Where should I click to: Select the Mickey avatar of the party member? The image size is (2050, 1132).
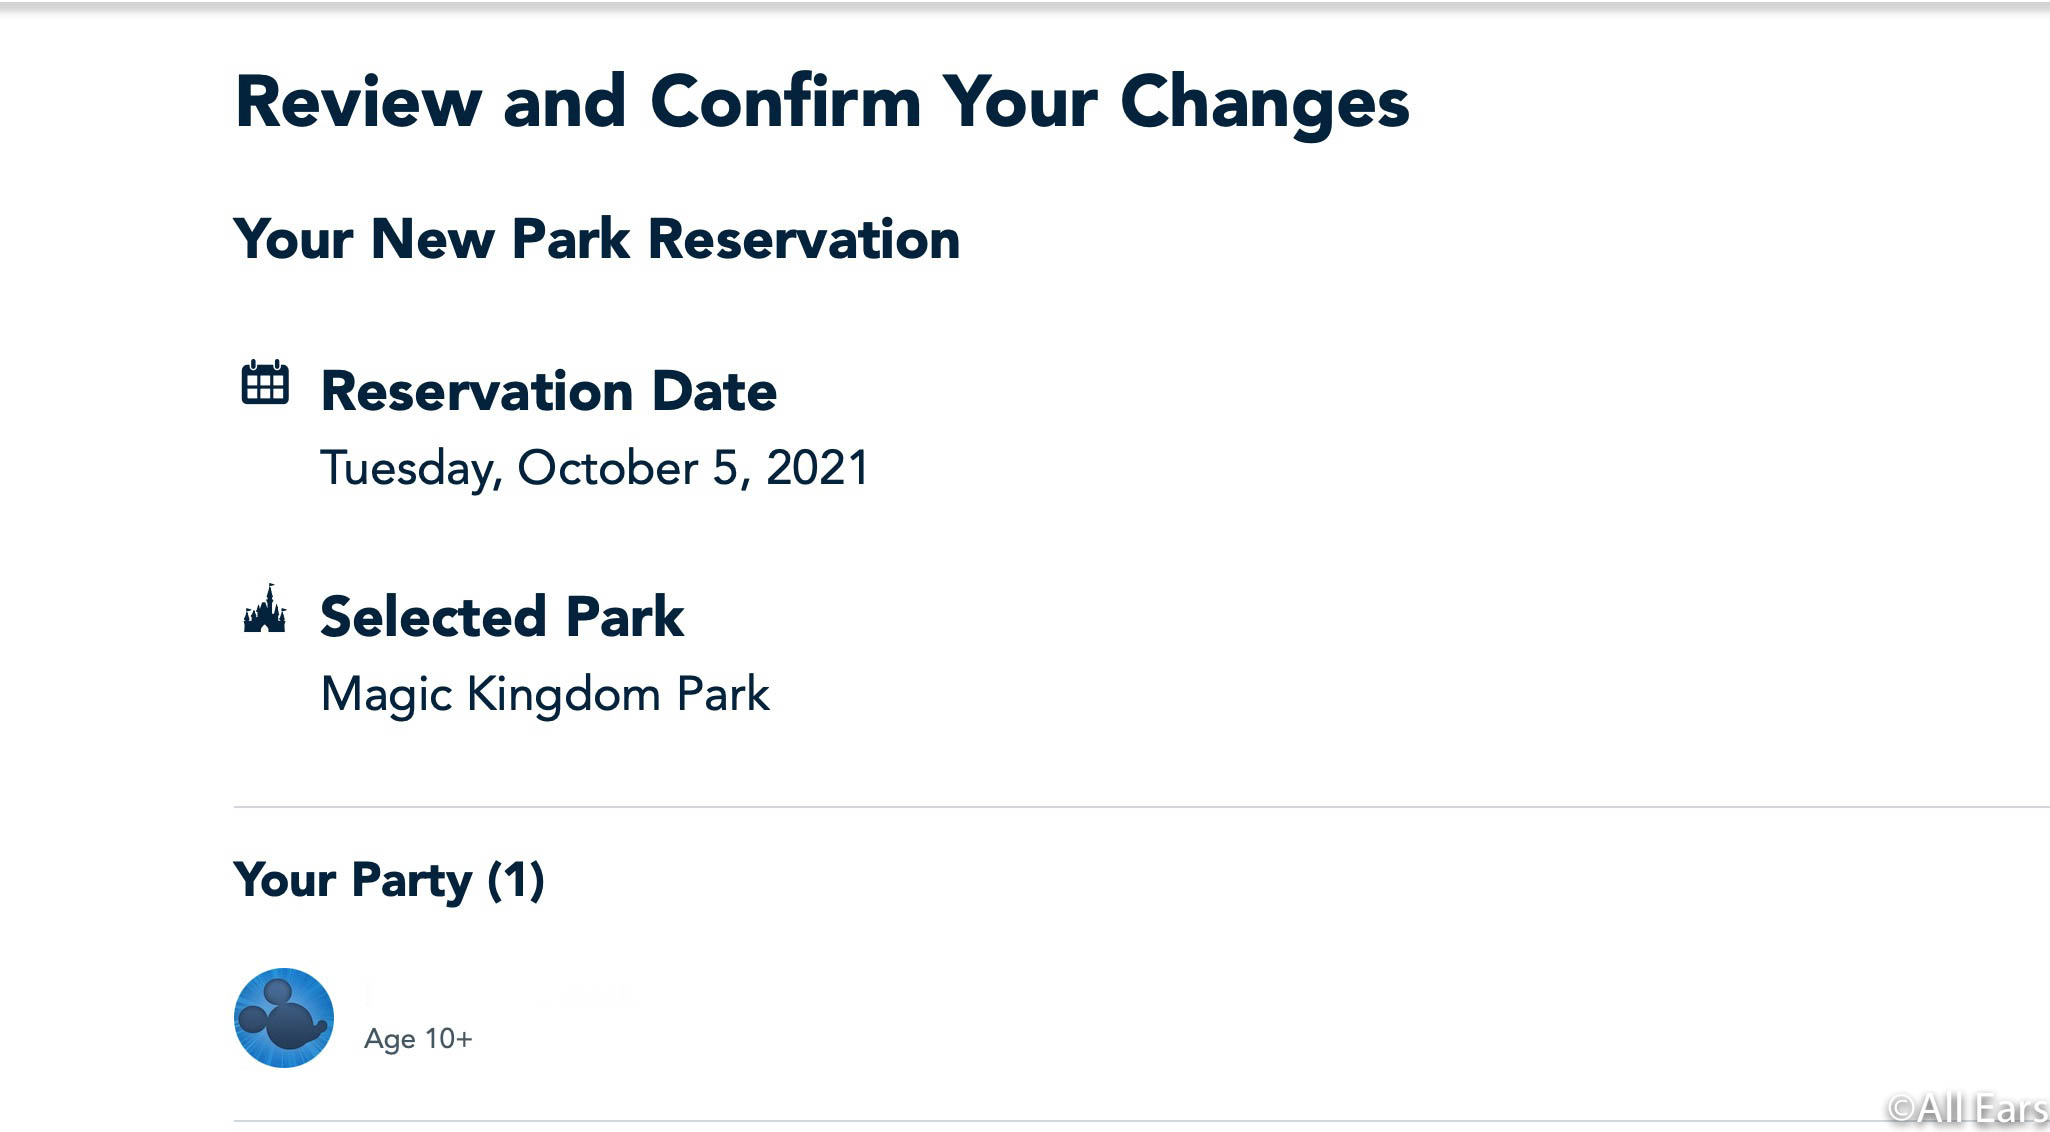[284, 1017]
